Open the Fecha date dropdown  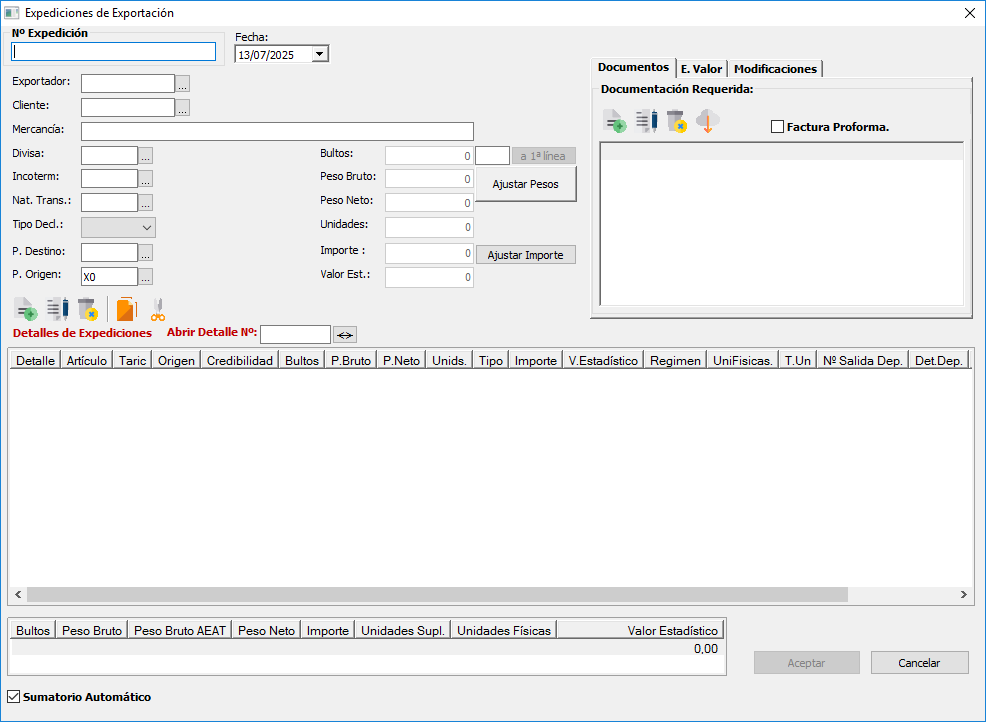[319, 54]
